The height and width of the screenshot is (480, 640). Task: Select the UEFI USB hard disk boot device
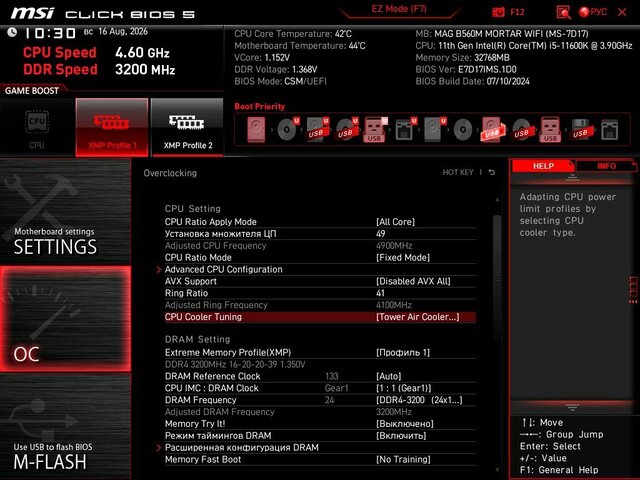tap(318, 130)
